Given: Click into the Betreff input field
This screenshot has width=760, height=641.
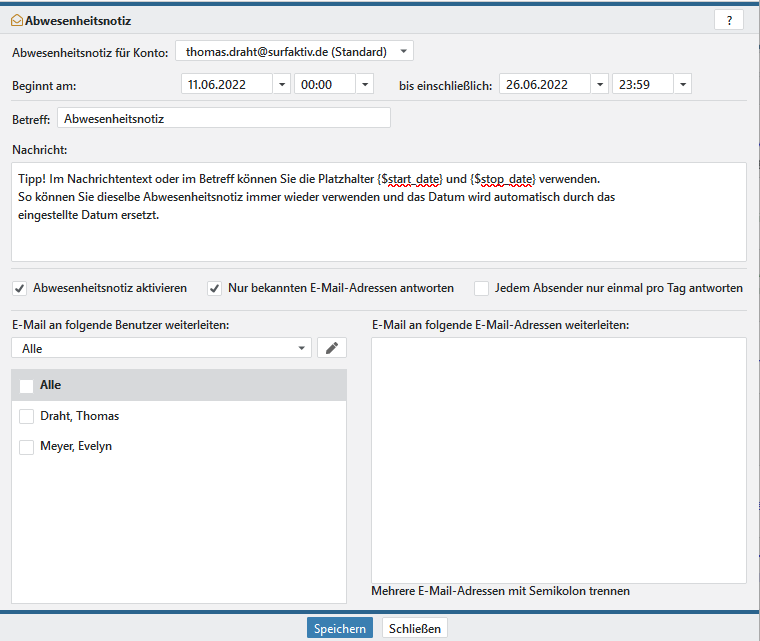Looking at the screenshot, I should (x=223, y=118).
